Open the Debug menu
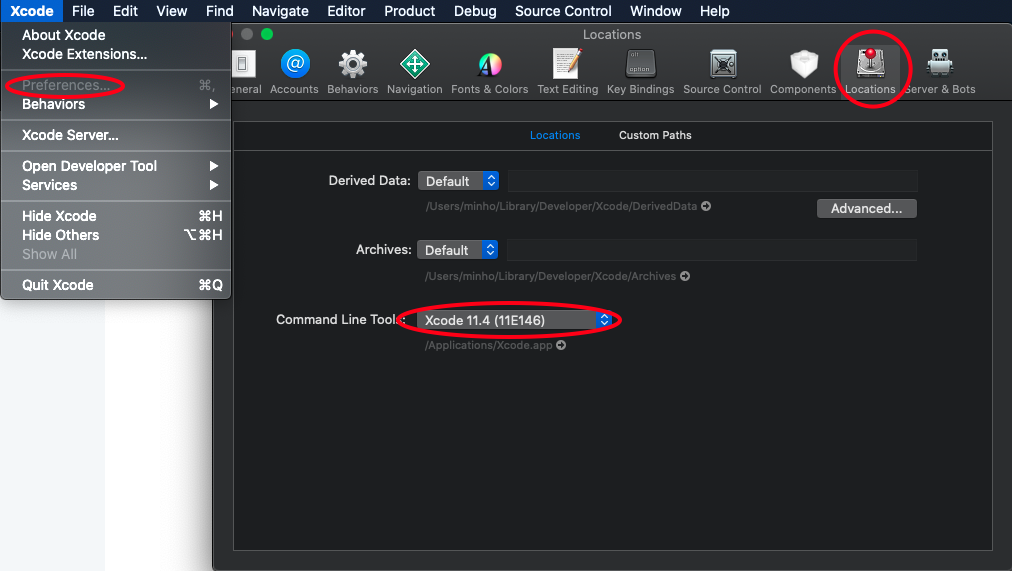The image size is (1012, 571). pos(475,11)
